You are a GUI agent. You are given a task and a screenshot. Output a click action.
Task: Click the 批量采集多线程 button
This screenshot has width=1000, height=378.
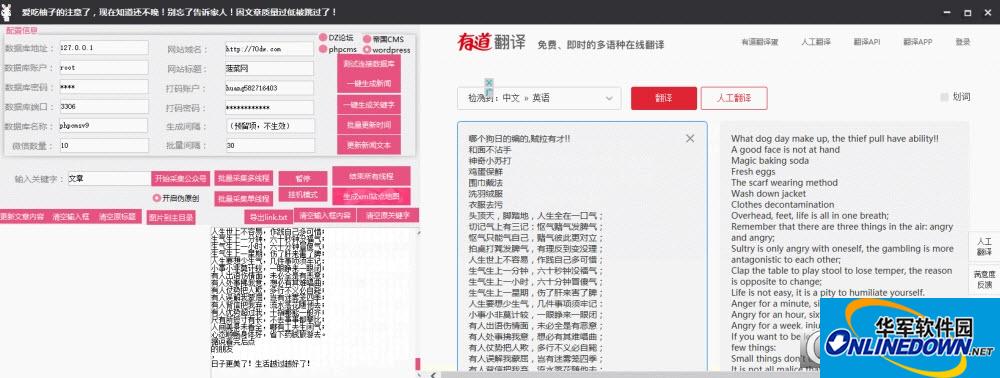pos(243,178)
